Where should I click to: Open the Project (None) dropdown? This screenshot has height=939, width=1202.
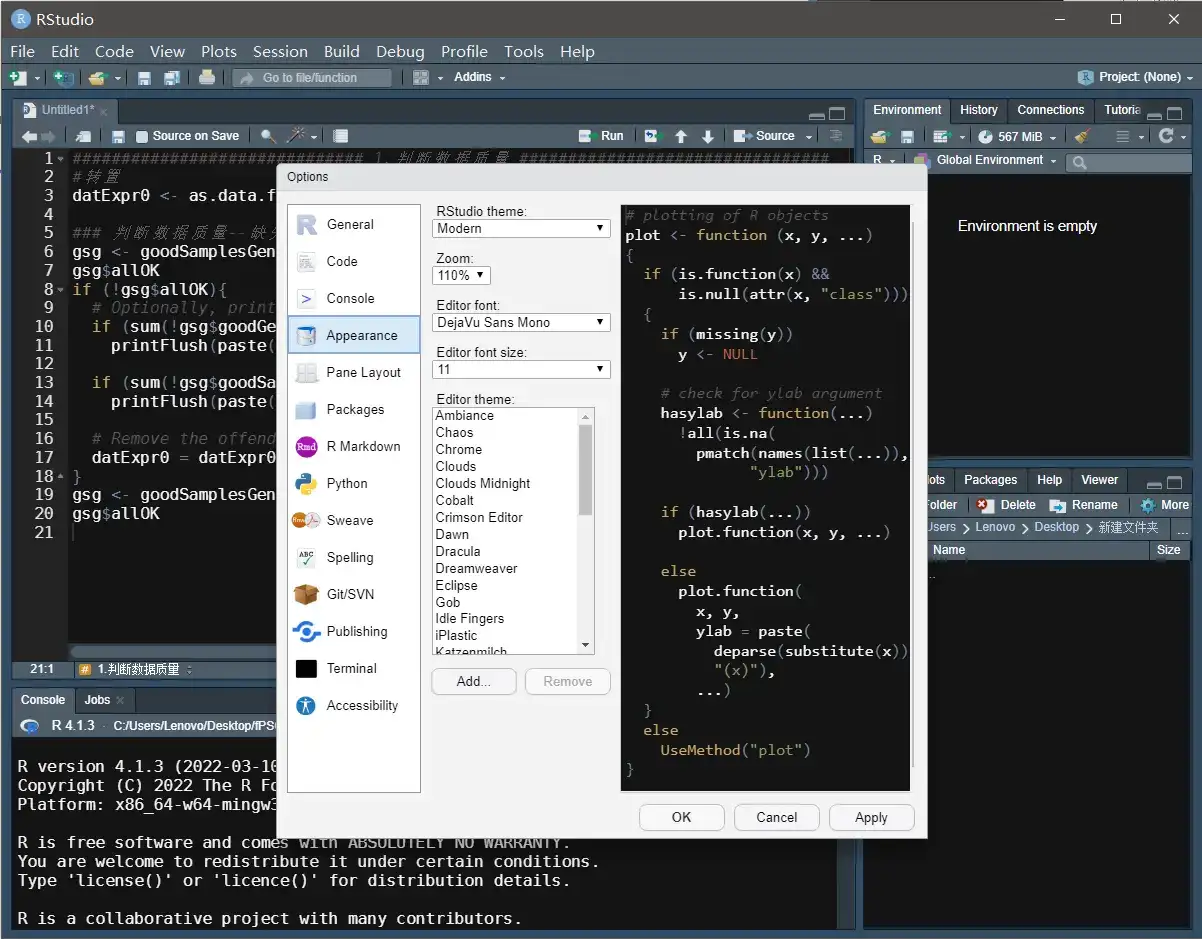(x=1136, y=77)
